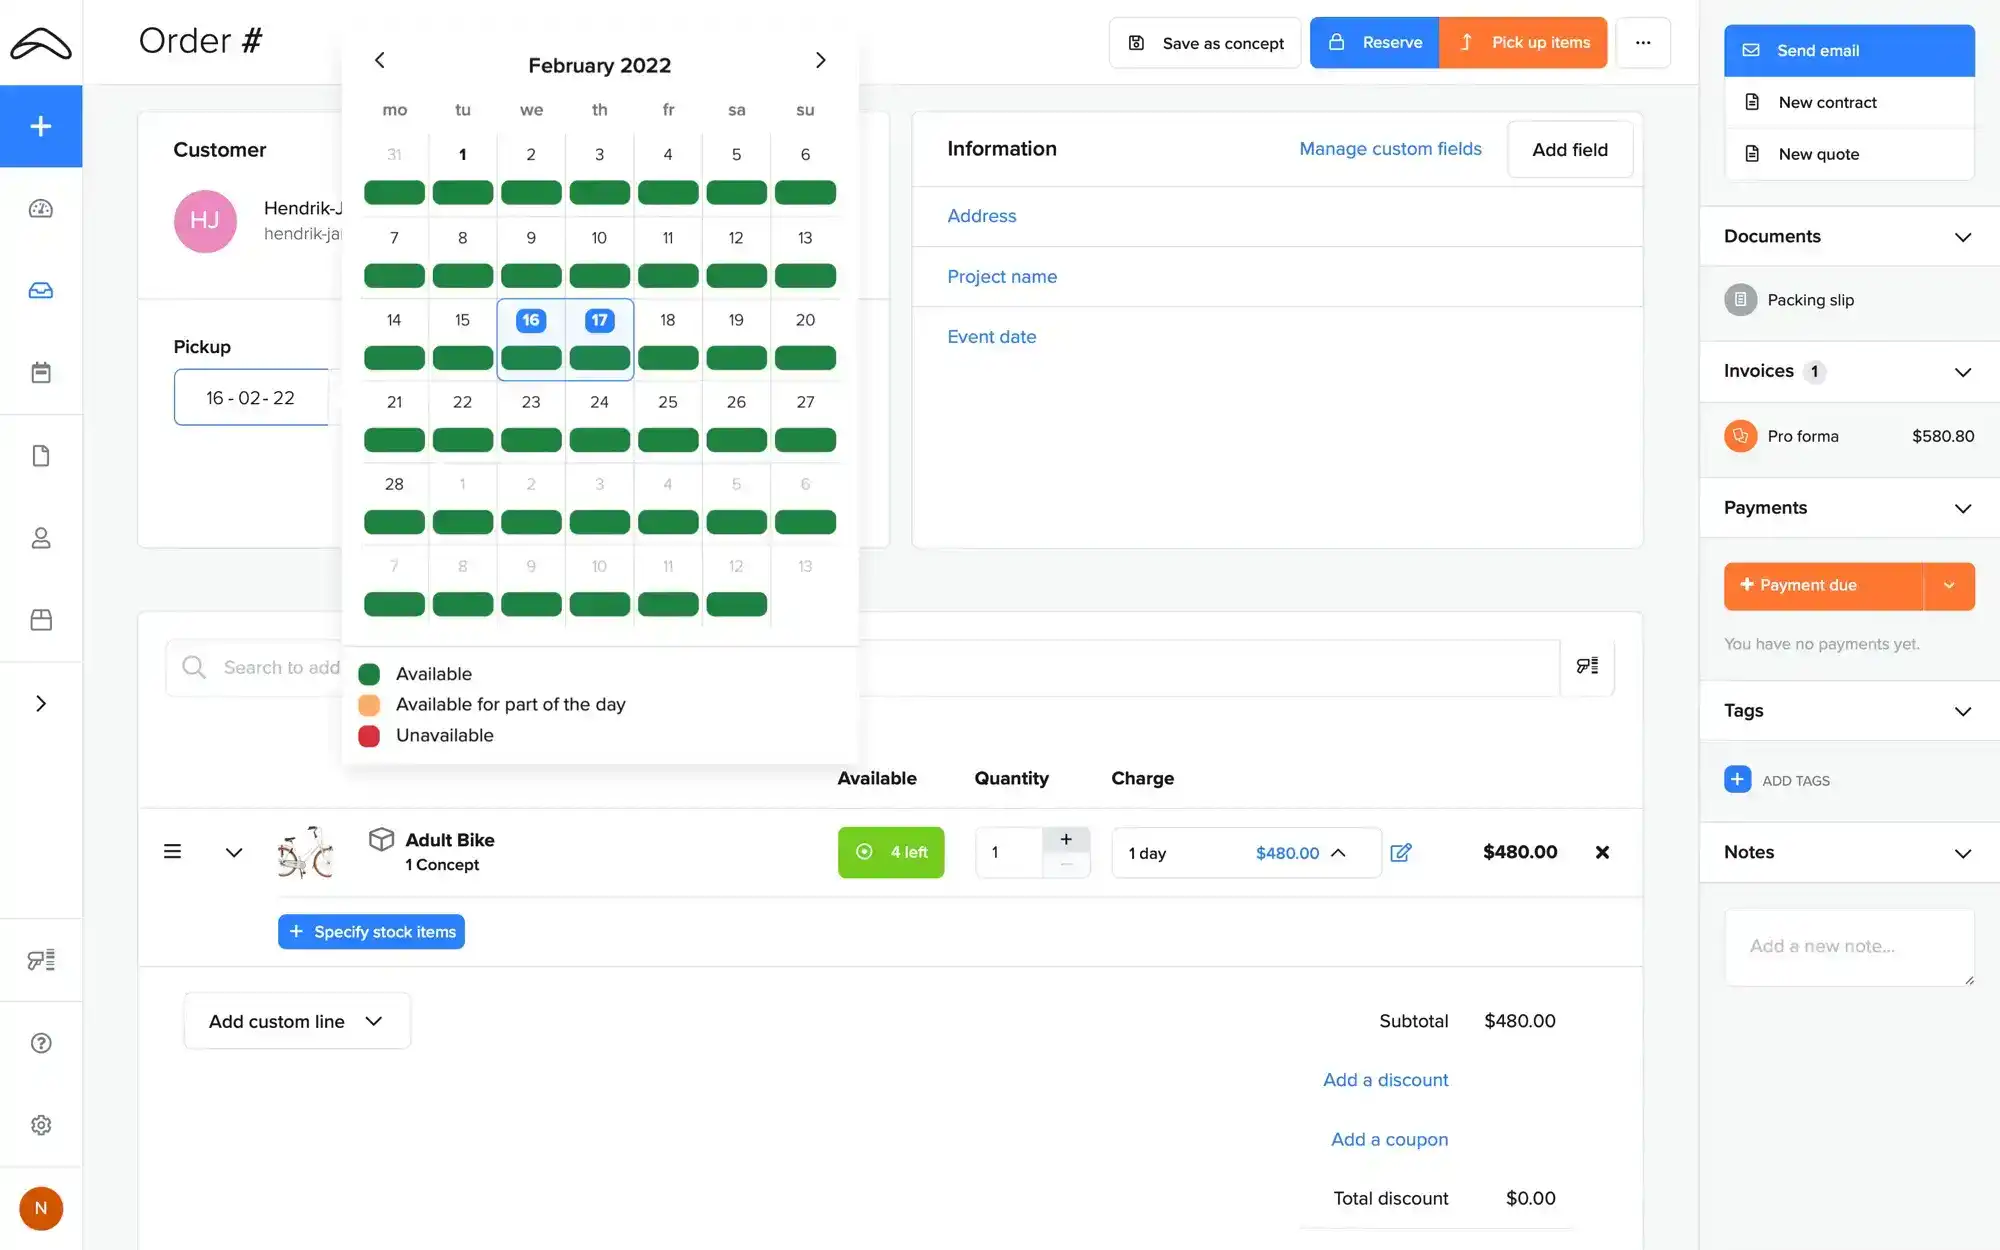Open the Help question-mark icon

pyautogui.click(x=41, y=1042)
